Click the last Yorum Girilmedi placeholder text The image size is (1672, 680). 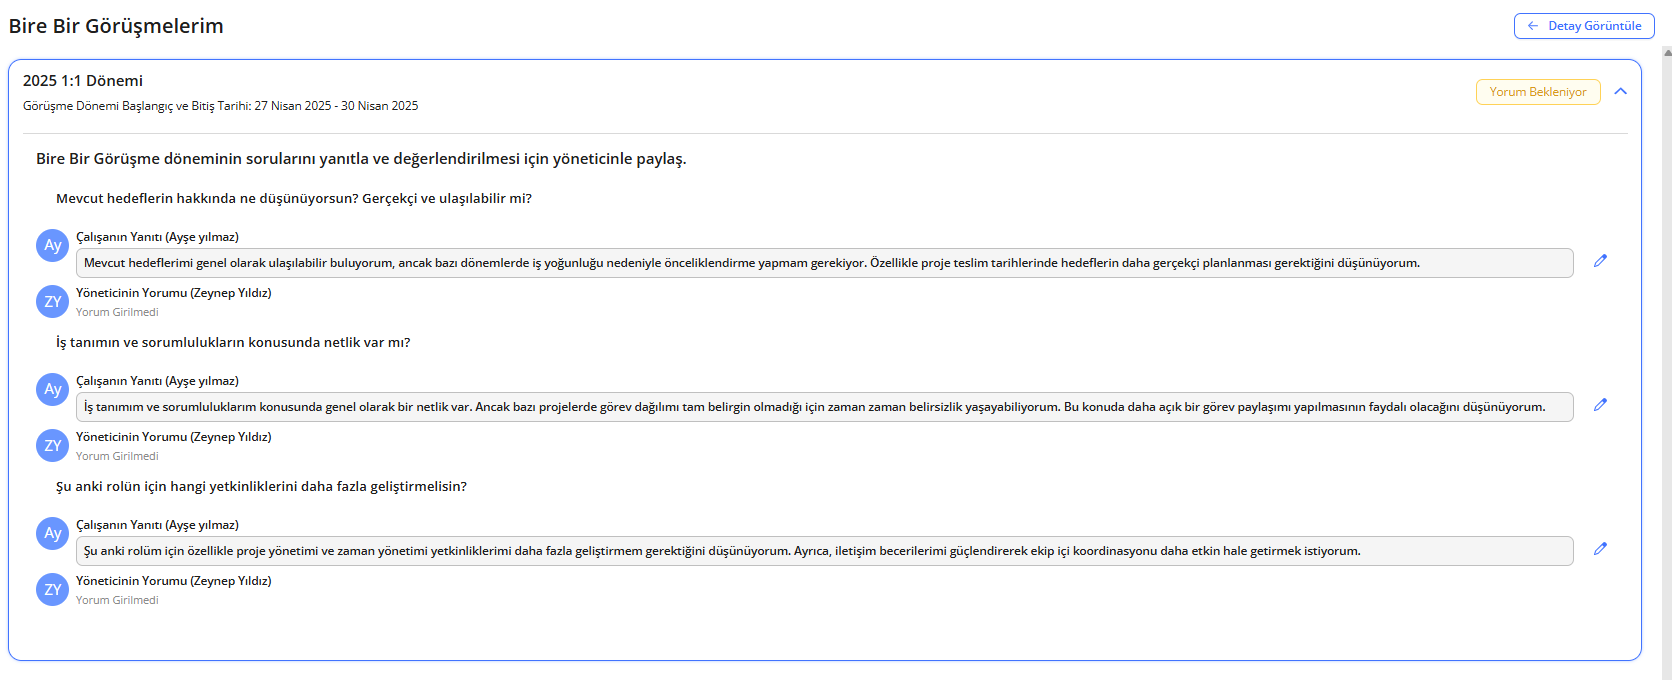117,600
